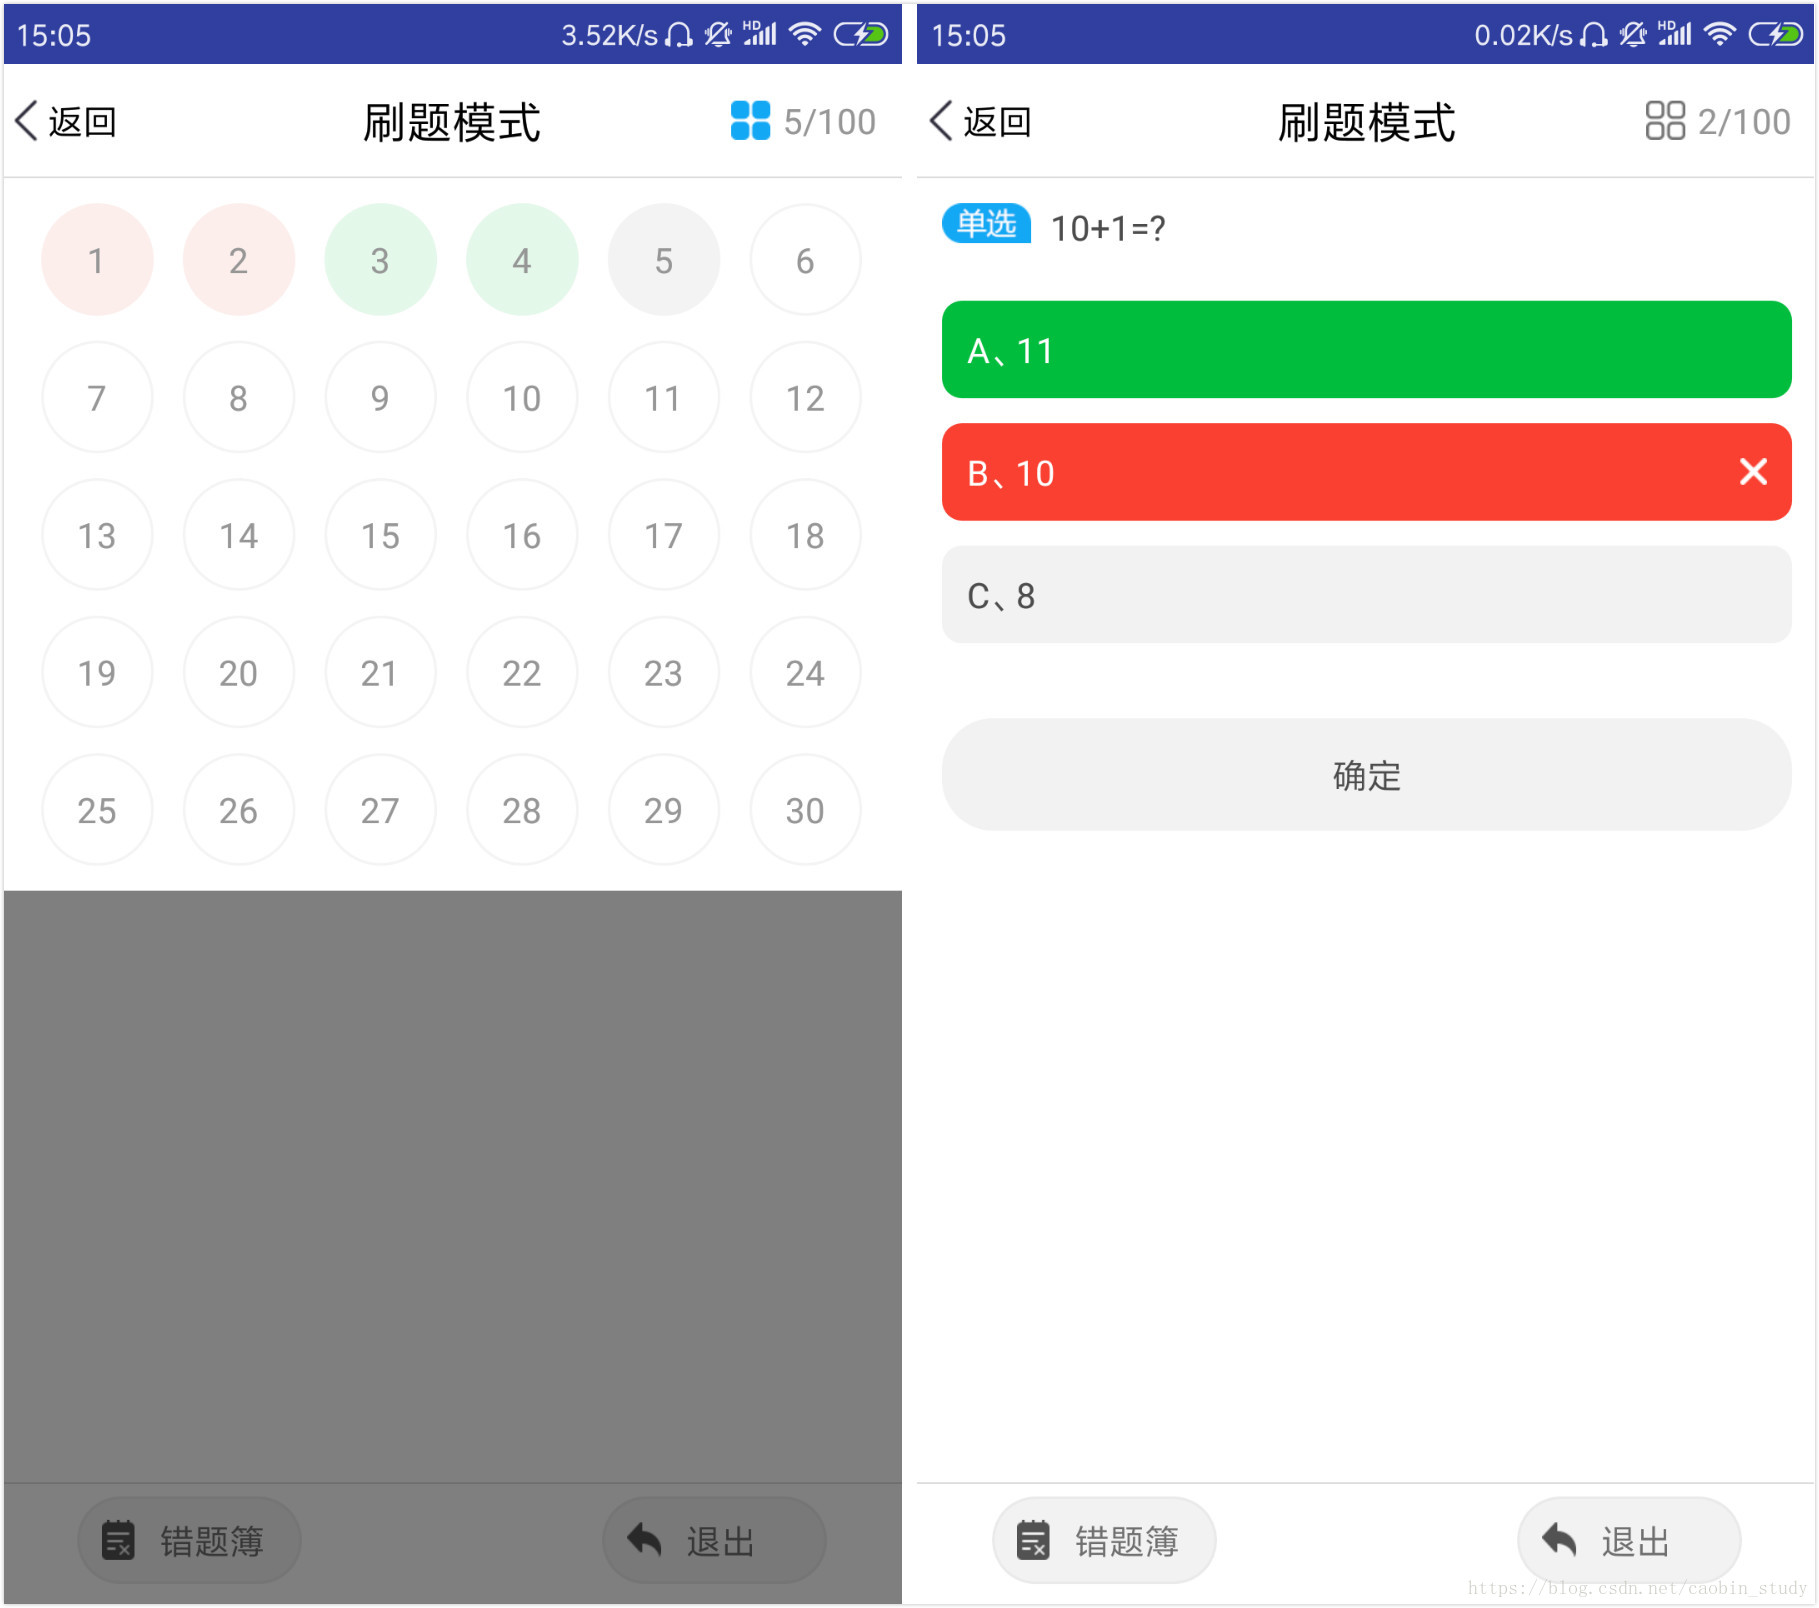Jump to question 9 in the grid
Viewport: 1819px width, 1608px height.
380,397
